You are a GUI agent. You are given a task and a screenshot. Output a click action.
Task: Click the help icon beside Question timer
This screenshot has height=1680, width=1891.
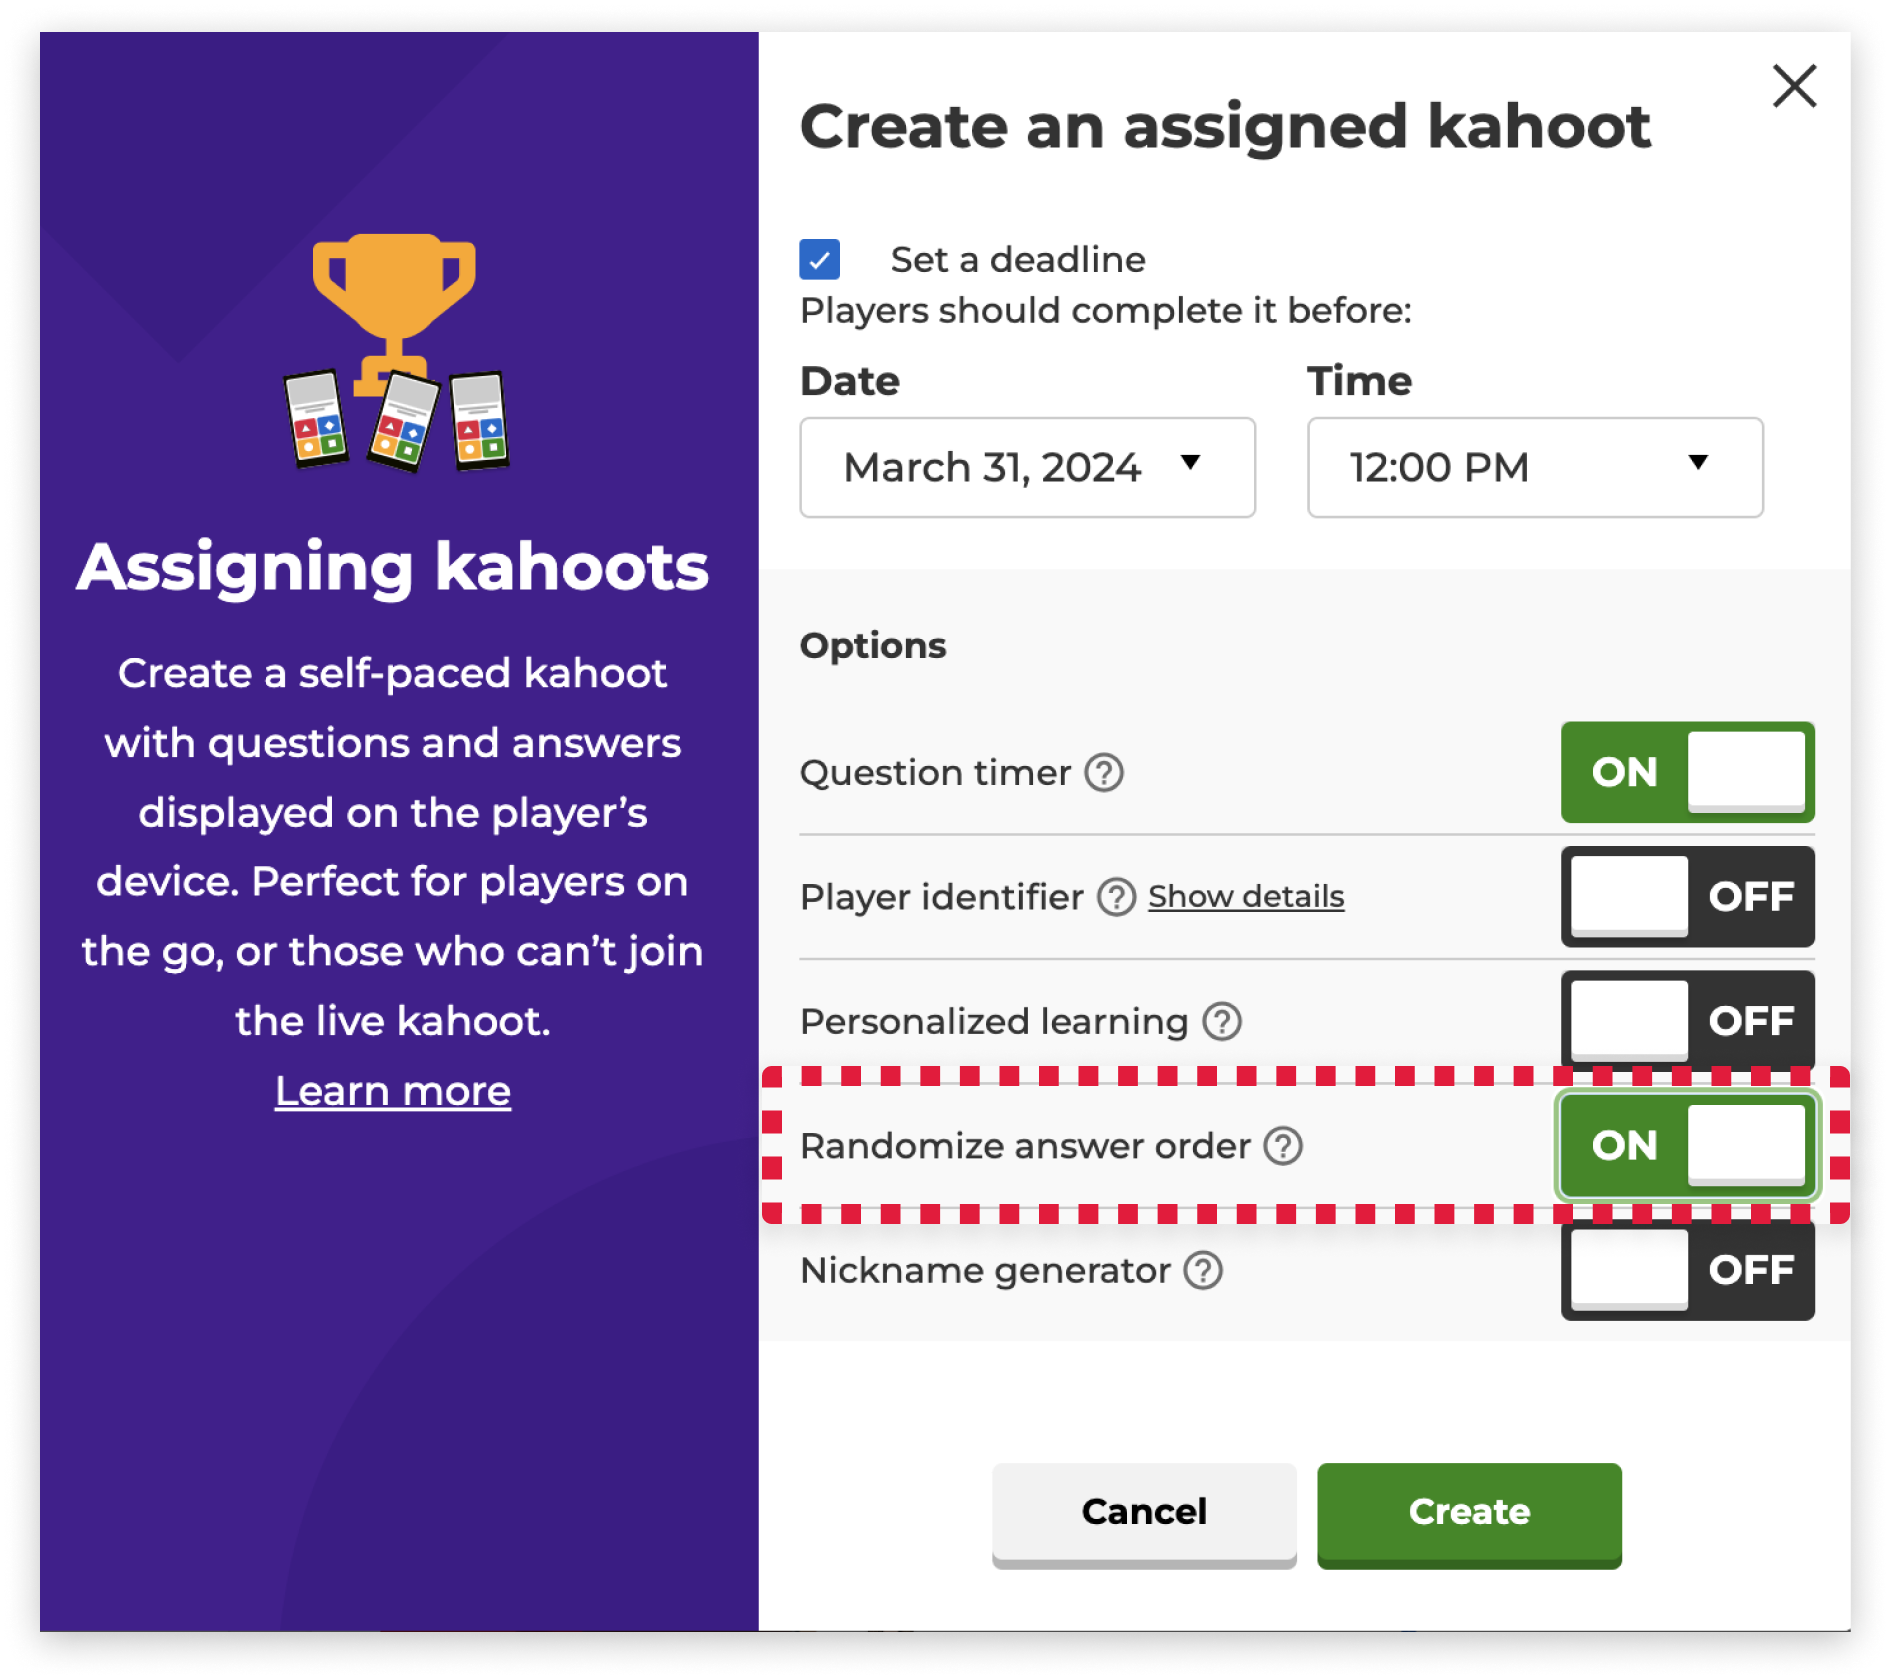pyautogui.click(x=1104, y=773)
